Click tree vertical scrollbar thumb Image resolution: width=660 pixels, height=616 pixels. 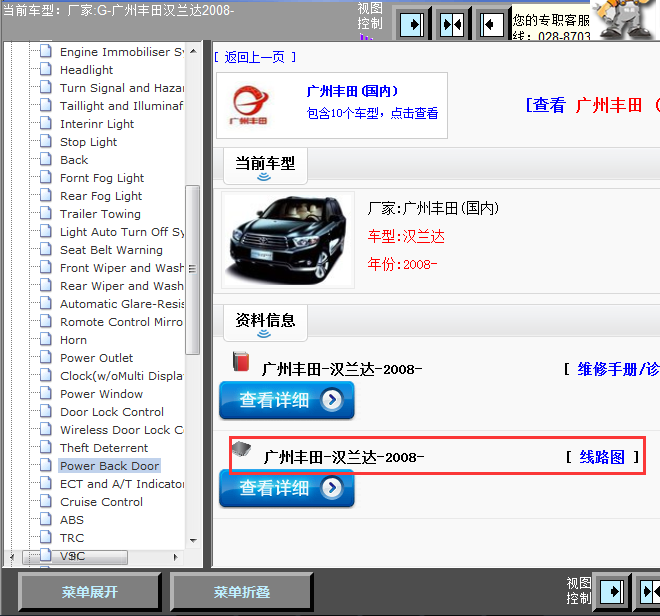pos(192,269)
